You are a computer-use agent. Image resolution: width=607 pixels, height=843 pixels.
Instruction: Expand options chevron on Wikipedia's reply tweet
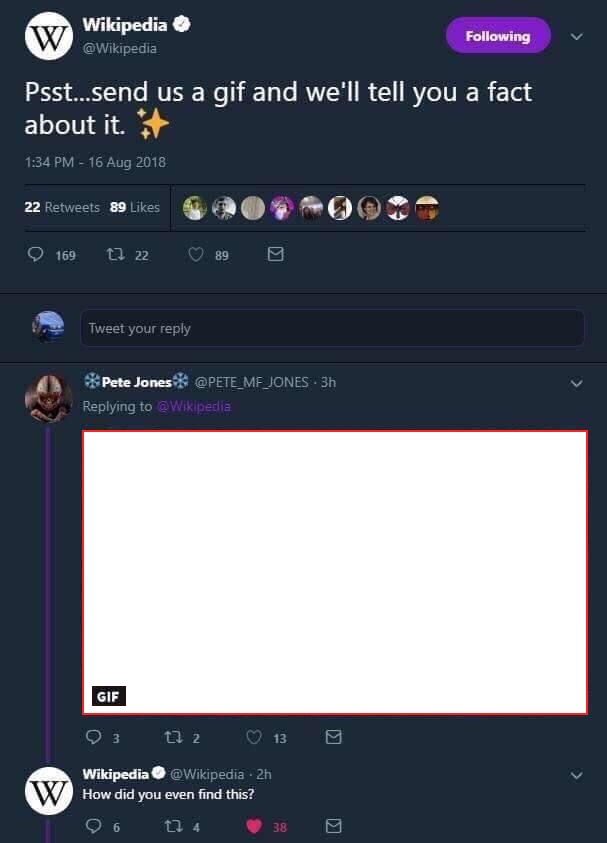pos(576,775)
